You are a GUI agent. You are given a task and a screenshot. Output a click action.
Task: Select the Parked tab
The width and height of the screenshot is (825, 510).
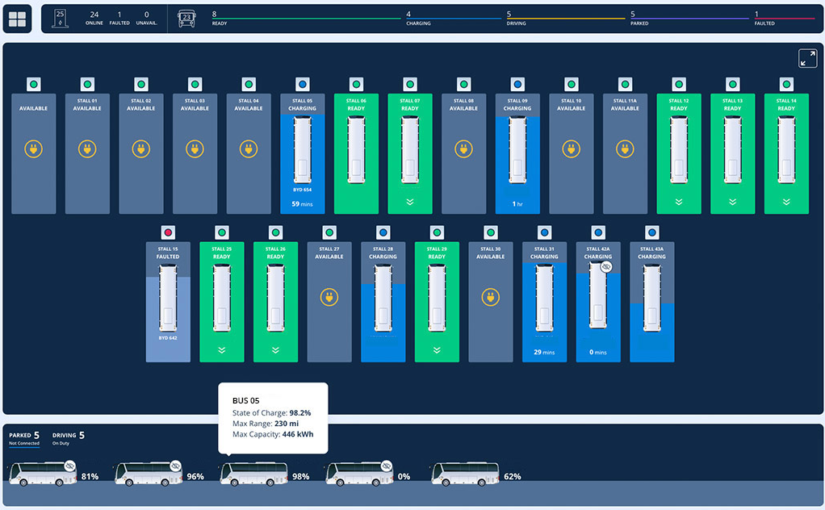click(x=23, y=437)
